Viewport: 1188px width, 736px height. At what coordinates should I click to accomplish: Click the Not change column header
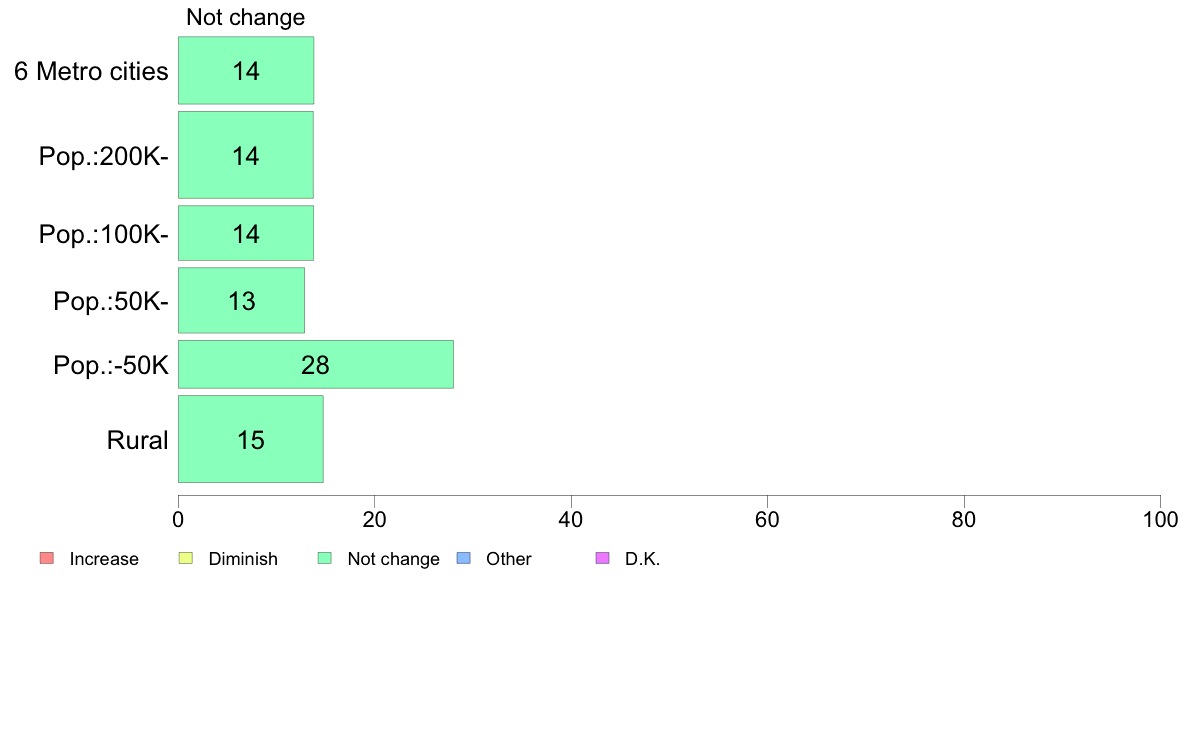[x=245, y=17]
